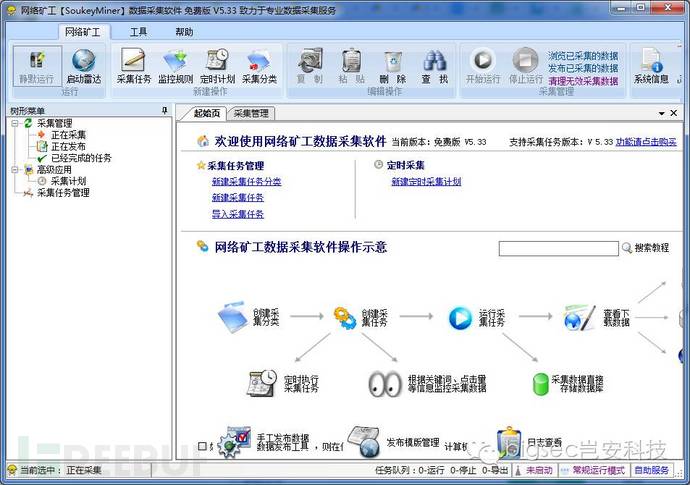Viewport: 690px width, 485px height.
Task: Click 新建采集任务分类 link
Action: click(x=246, y=181)
